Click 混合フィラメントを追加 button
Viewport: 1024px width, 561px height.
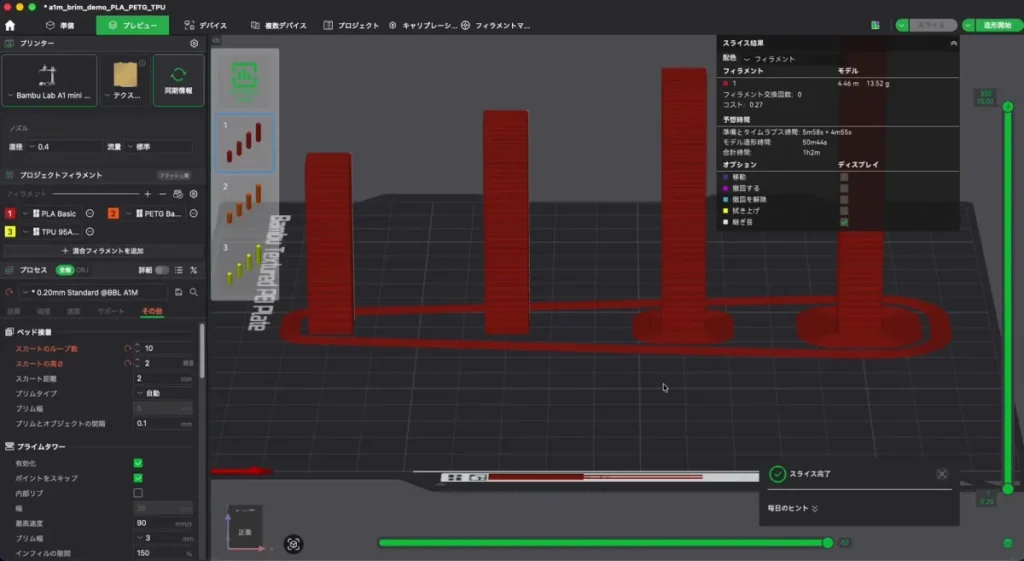coord(103,251)
